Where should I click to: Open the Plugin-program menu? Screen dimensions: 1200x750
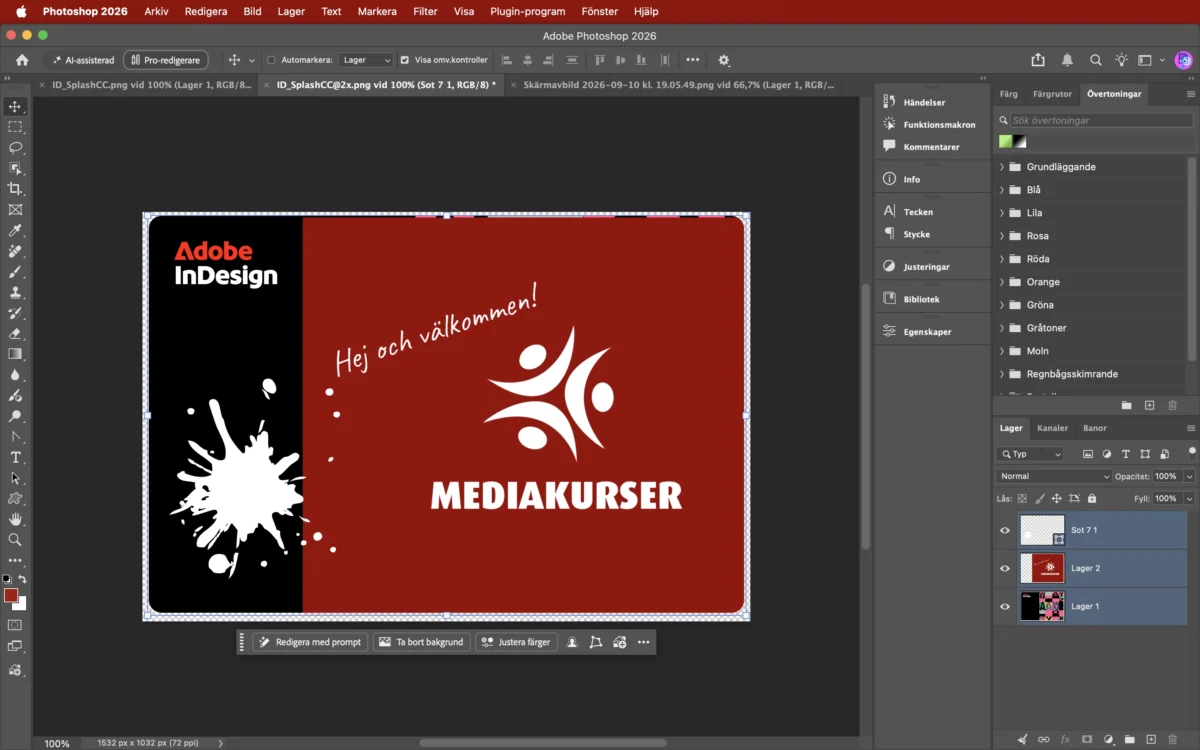pyautogui.click(x=528, y=11)
